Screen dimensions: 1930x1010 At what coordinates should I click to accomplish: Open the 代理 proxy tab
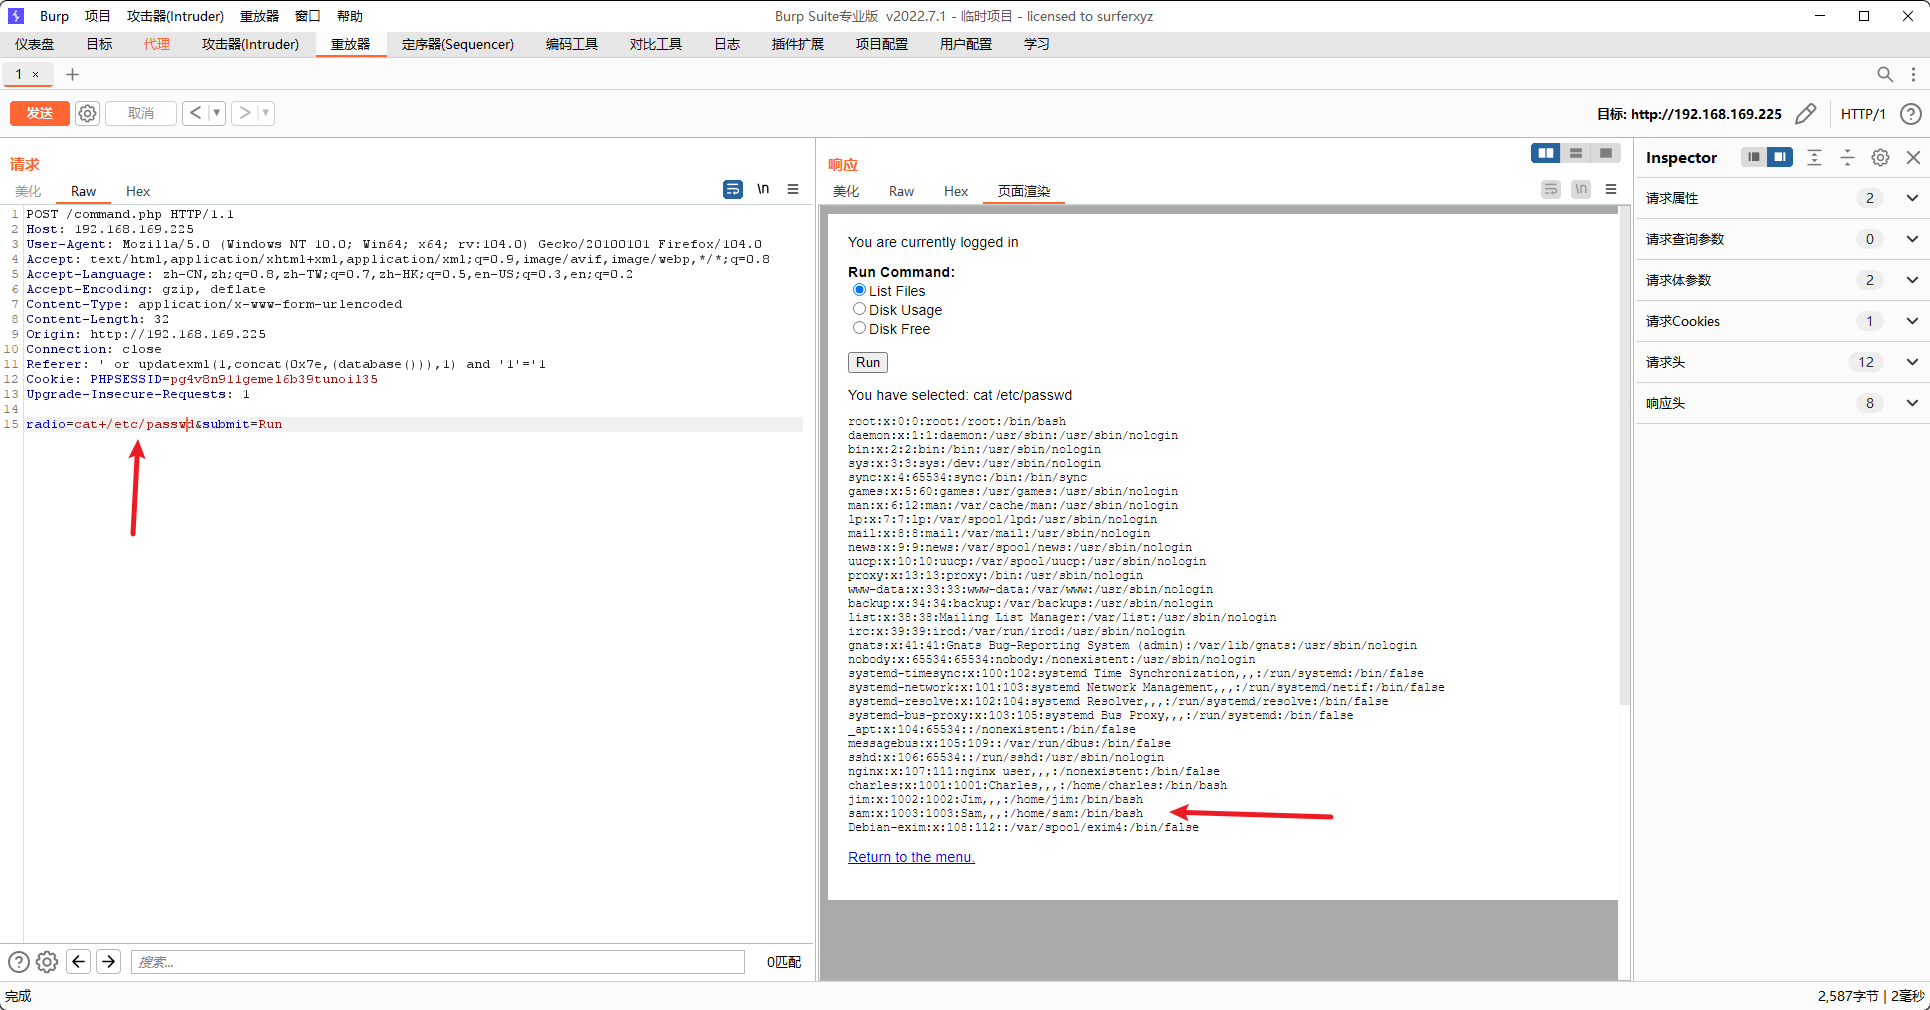tap(157, 44)
